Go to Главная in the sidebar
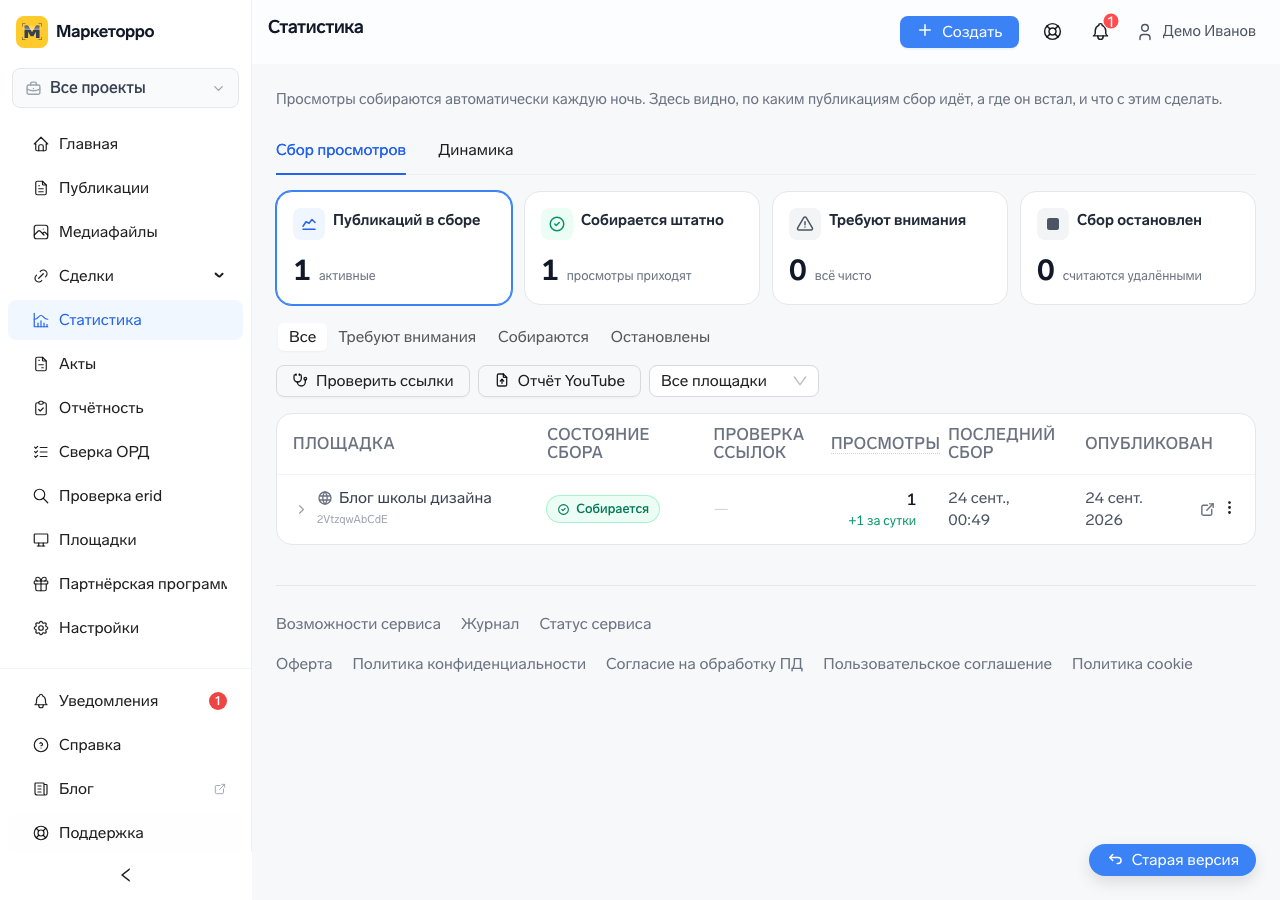 tap(125, 144)
